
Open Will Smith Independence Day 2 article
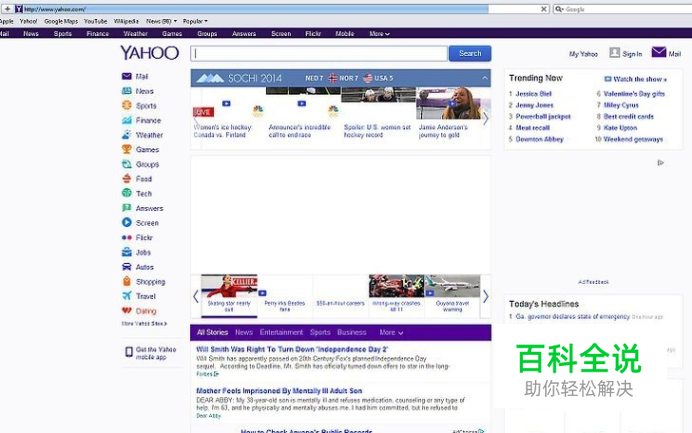coord(292,349)
